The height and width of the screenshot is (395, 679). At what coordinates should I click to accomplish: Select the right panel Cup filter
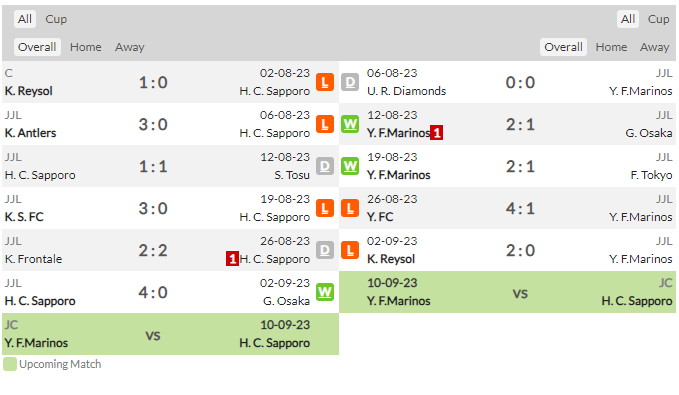point(658,19)
